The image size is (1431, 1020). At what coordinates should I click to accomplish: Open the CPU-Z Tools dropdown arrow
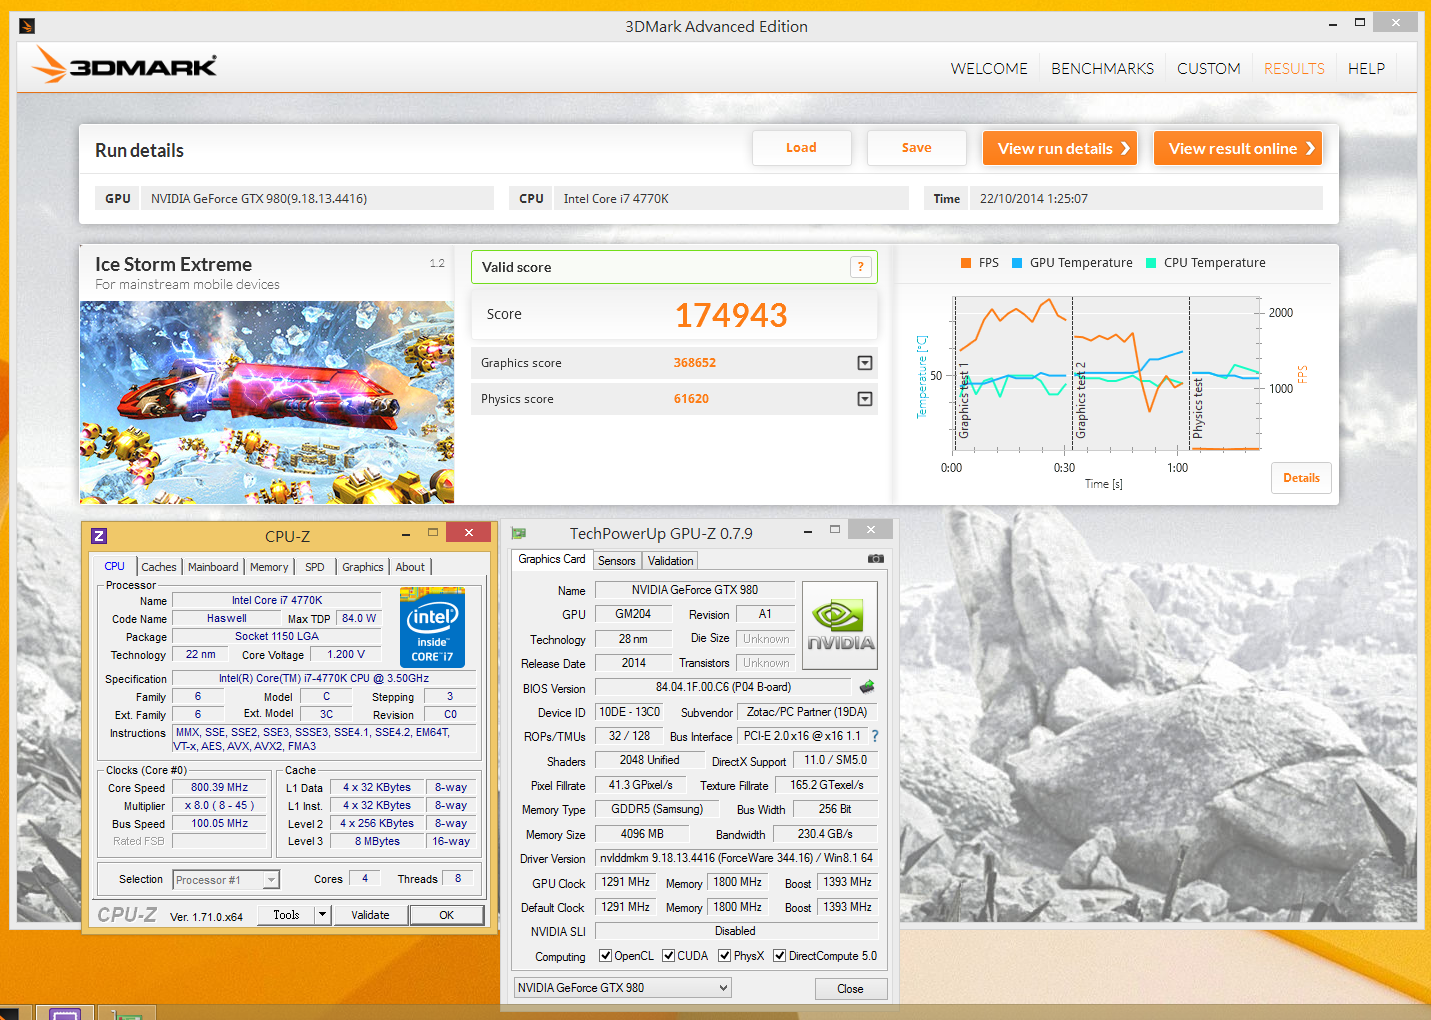point(322,915)
